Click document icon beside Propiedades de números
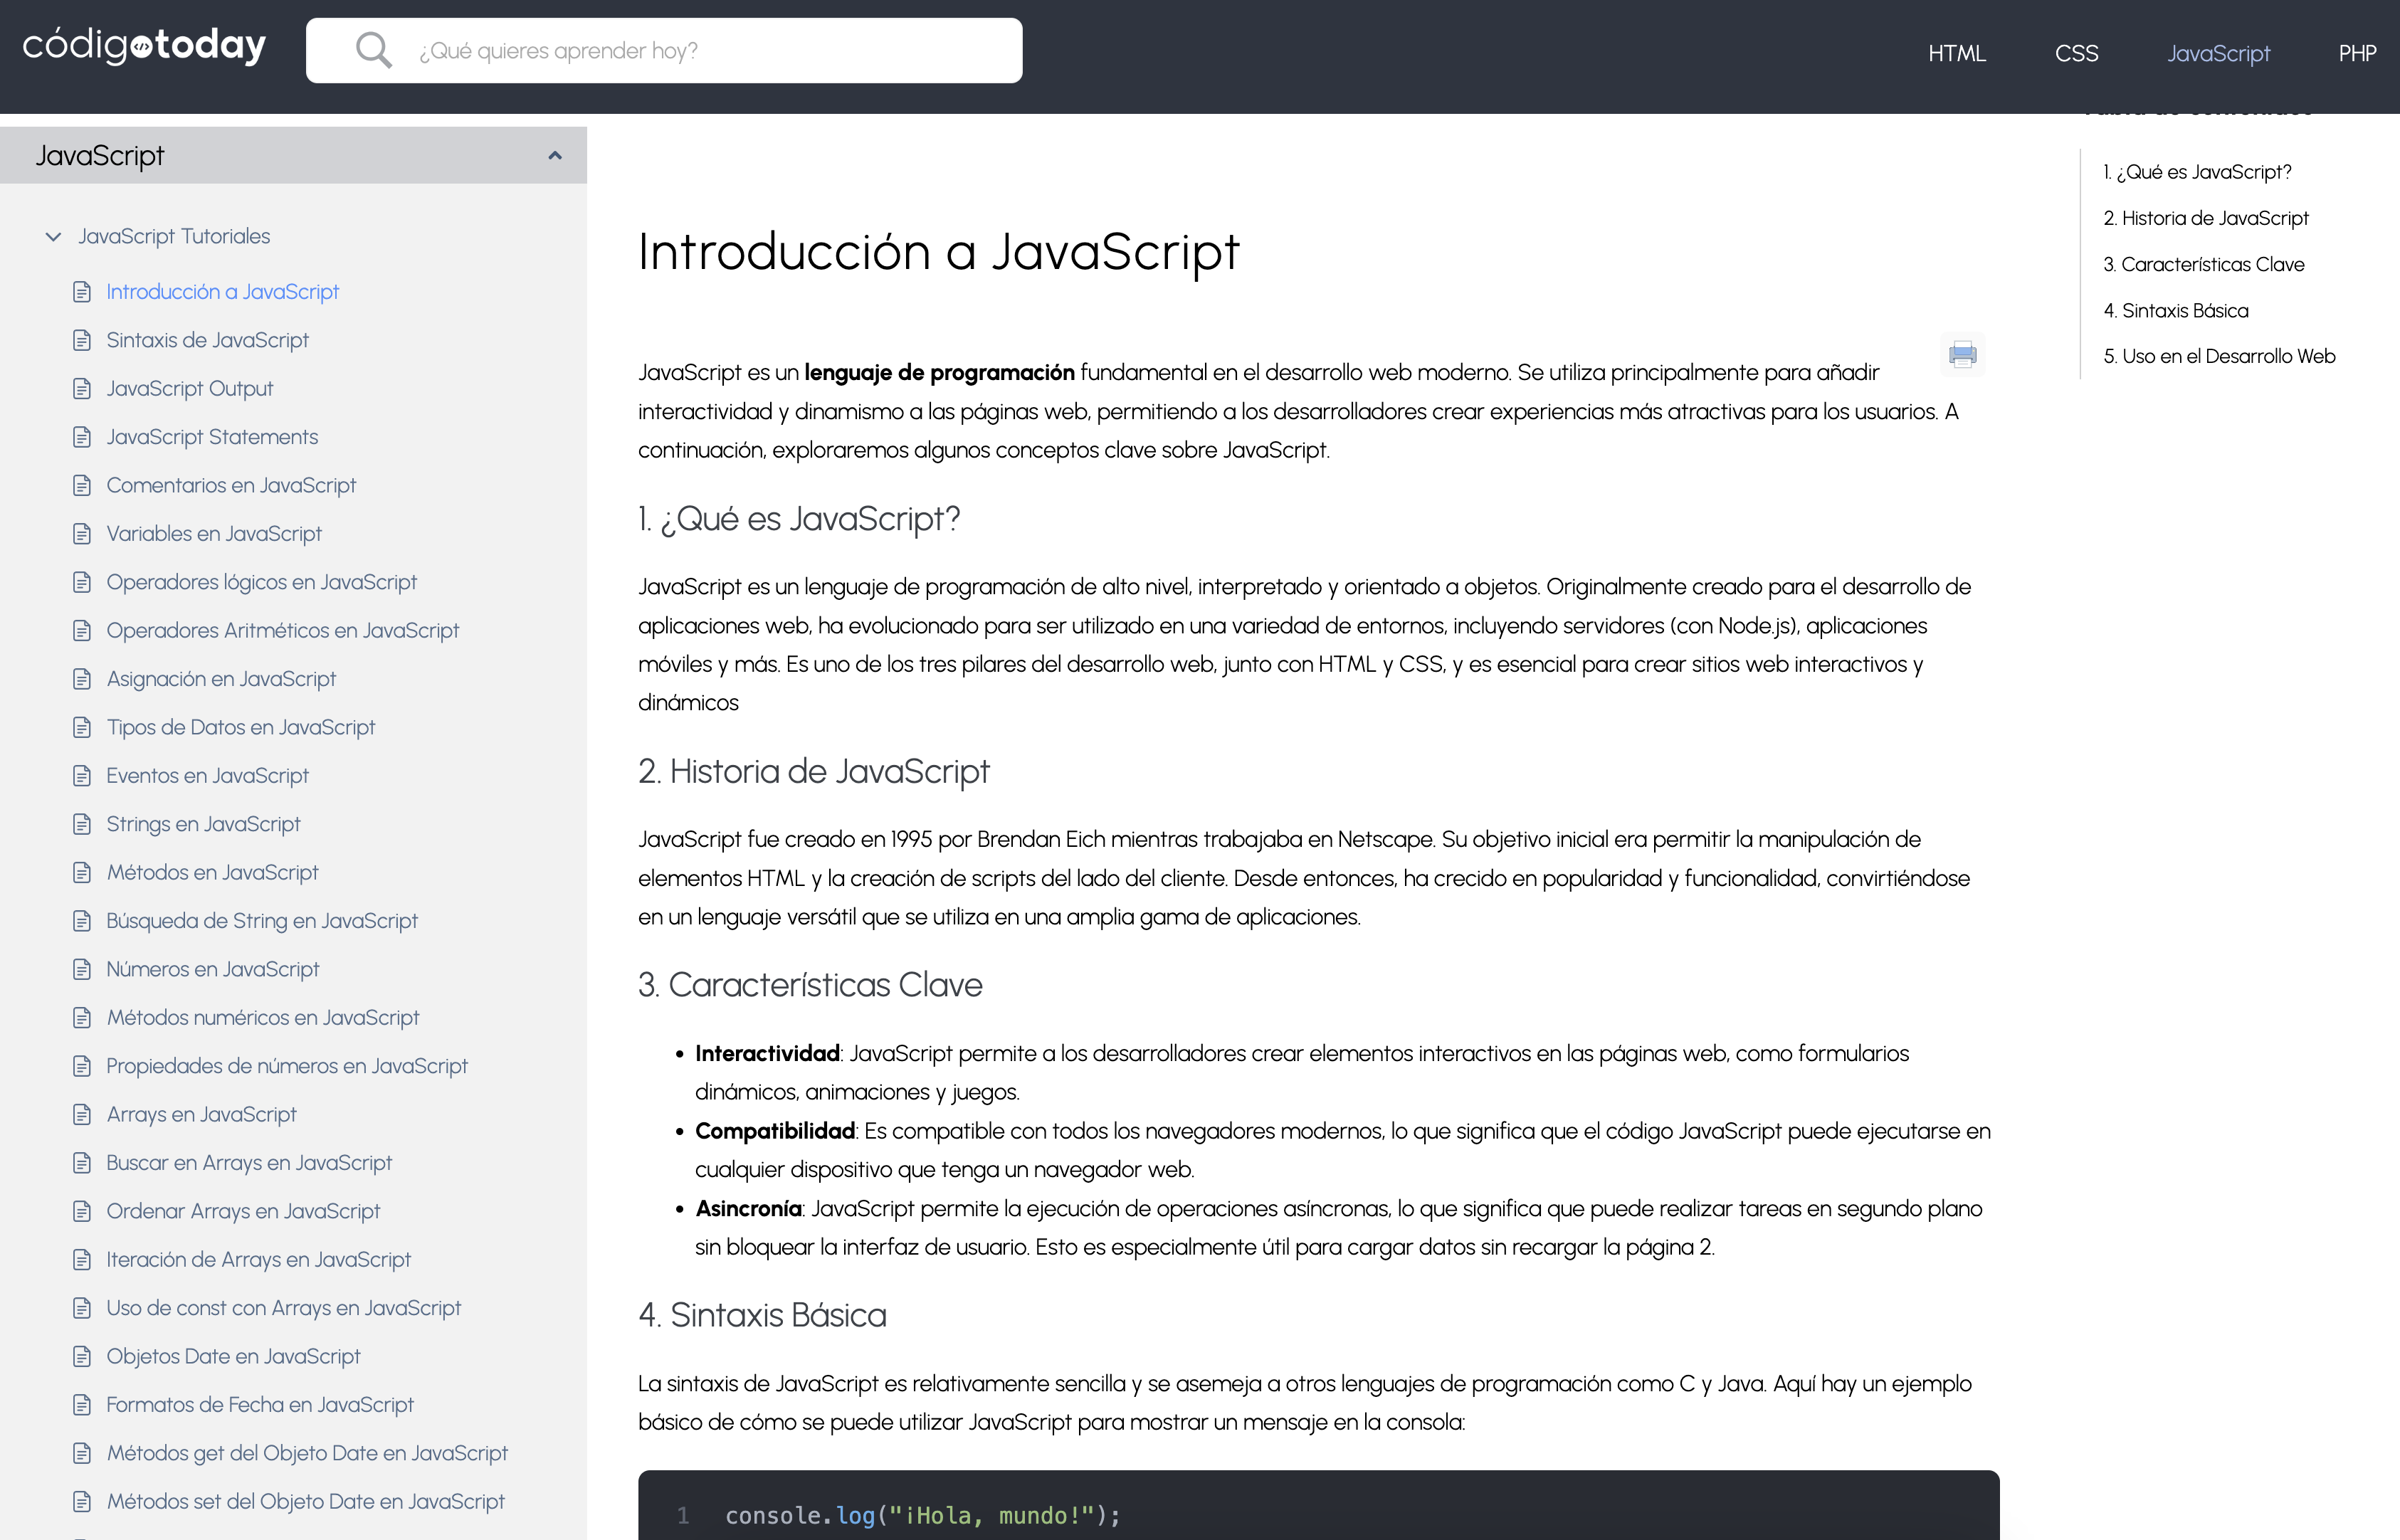This screenshot has height=1540, width=2400. tap(82, 1066)
